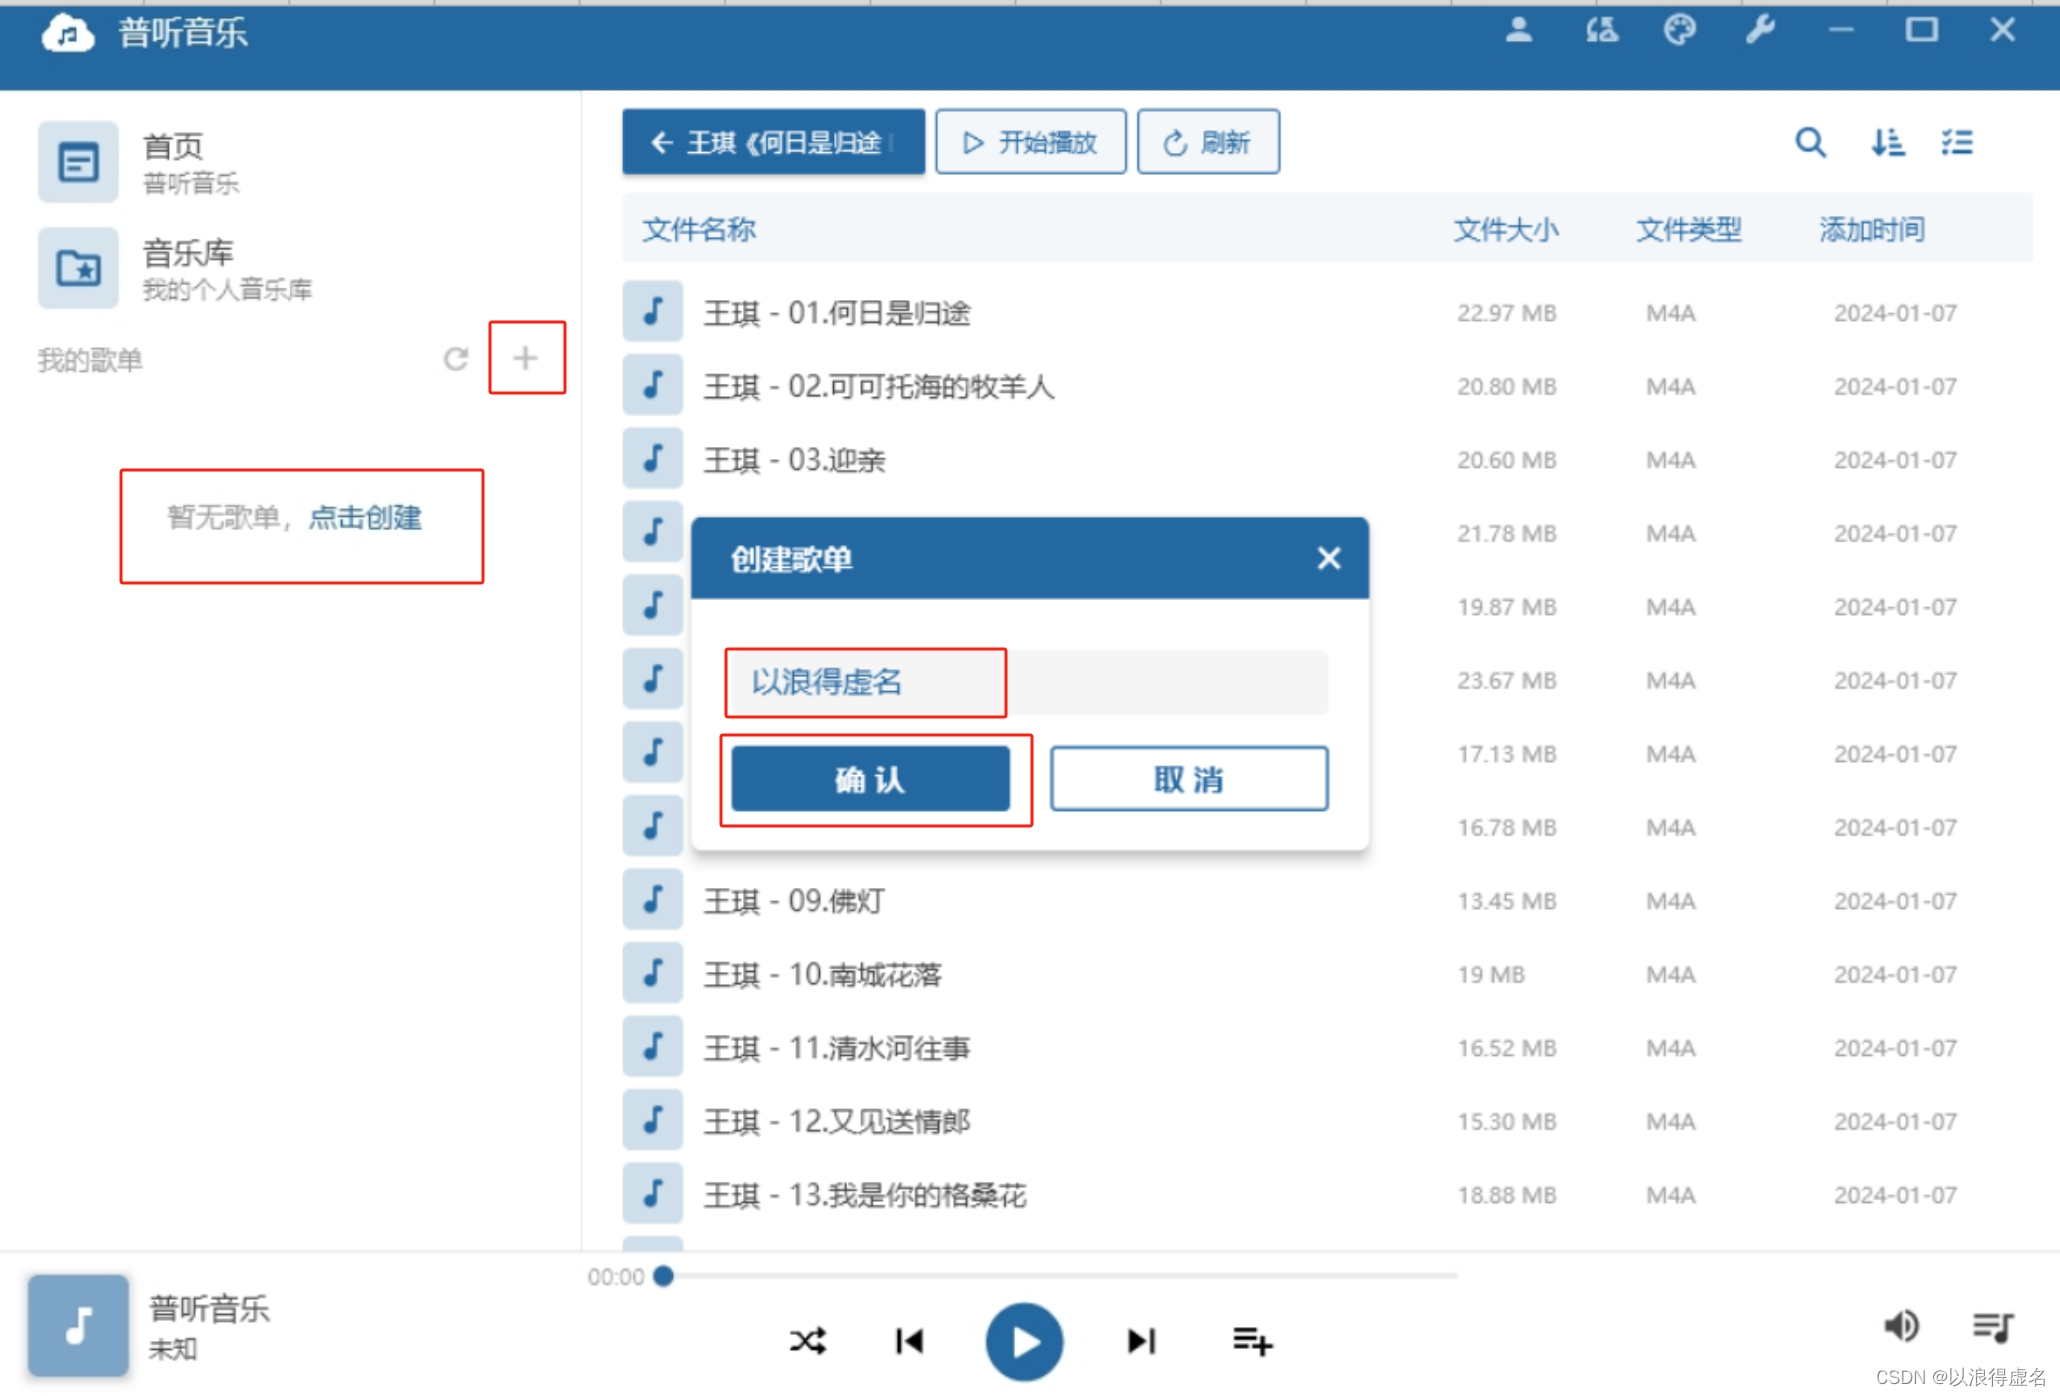Go back from 王琪 album folder
This screenshot has width=2060, height=1396.
[x=772, y=143]
